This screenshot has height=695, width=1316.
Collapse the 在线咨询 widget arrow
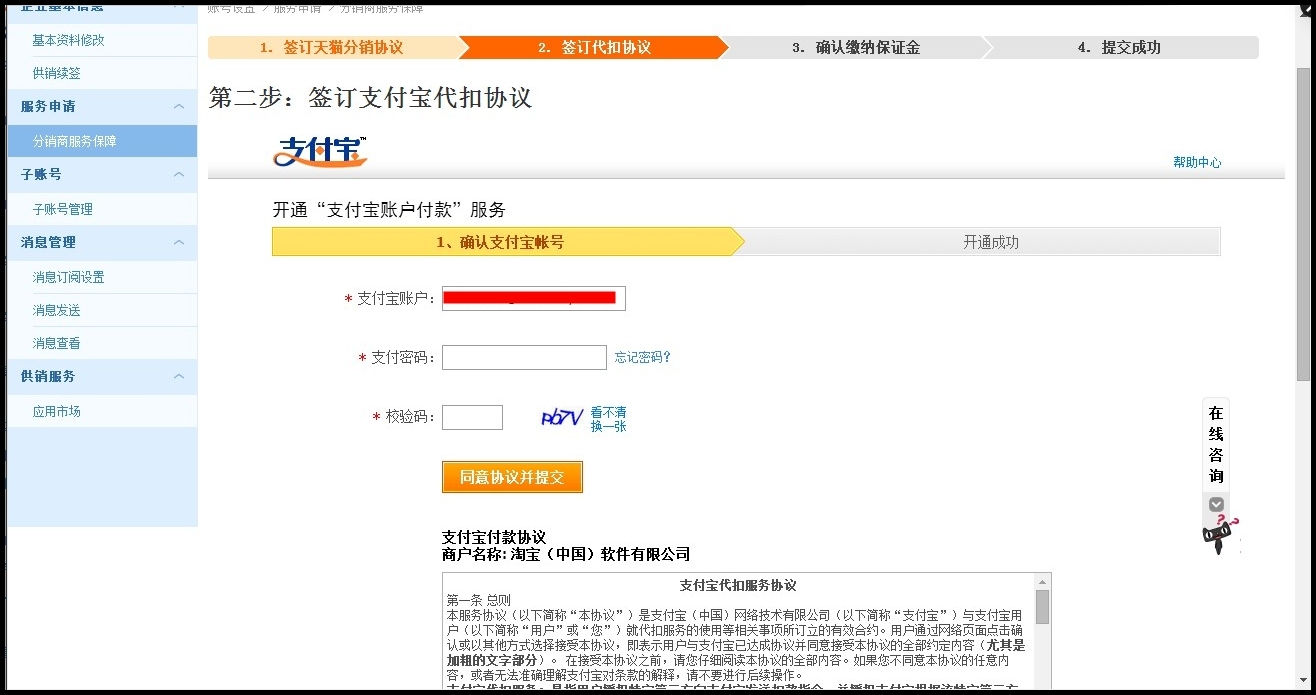(1216, 504)
